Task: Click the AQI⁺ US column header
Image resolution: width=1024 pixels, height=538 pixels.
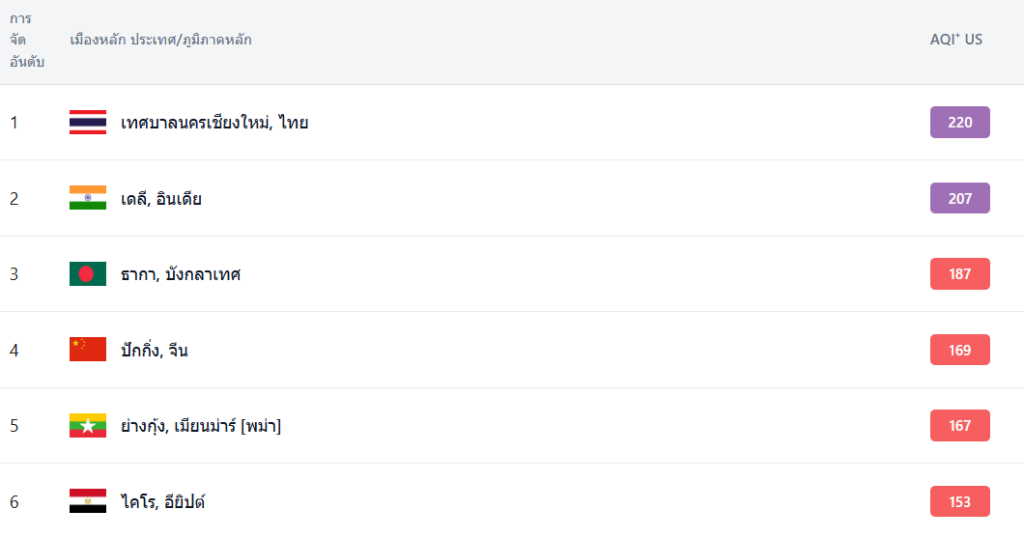Action: tap(956, 40)
